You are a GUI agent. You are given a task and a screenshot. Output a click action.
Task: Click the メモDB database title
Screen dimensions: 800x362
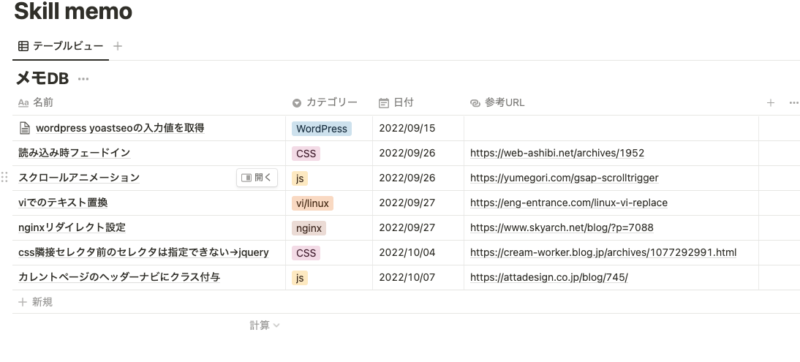[43, 79]
